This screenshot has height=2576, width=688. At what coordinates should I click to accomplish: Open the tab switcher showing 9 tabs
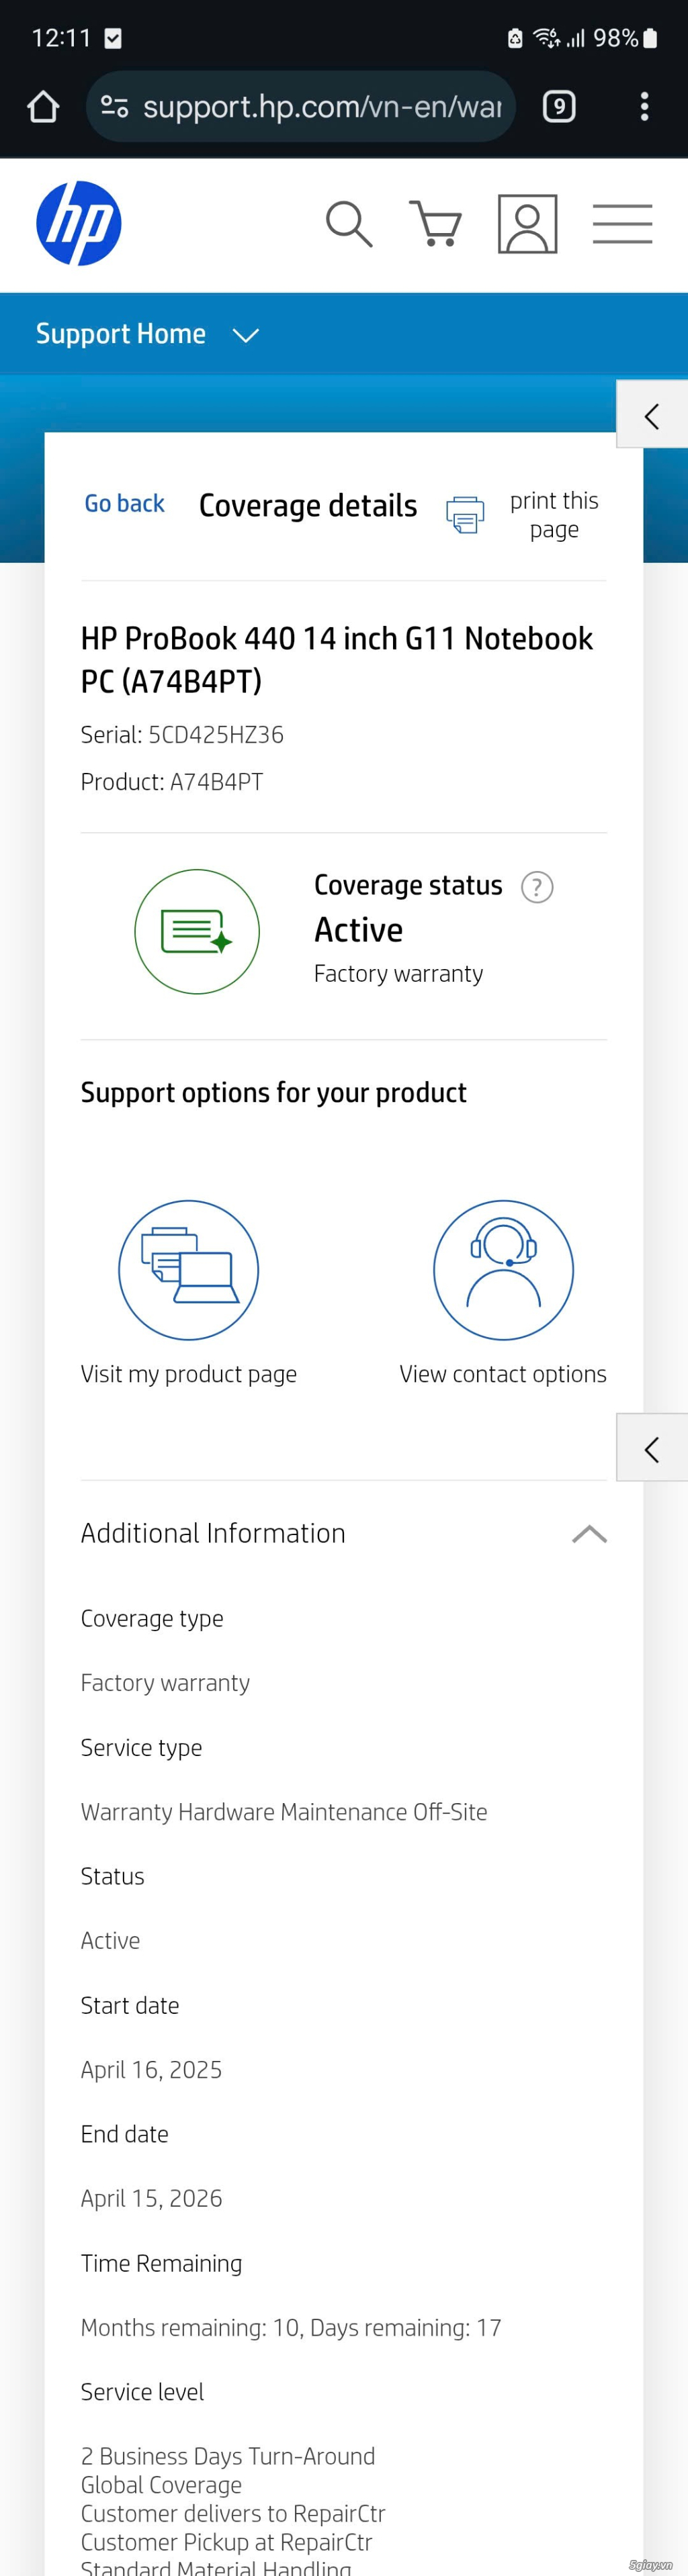point(559,106)
